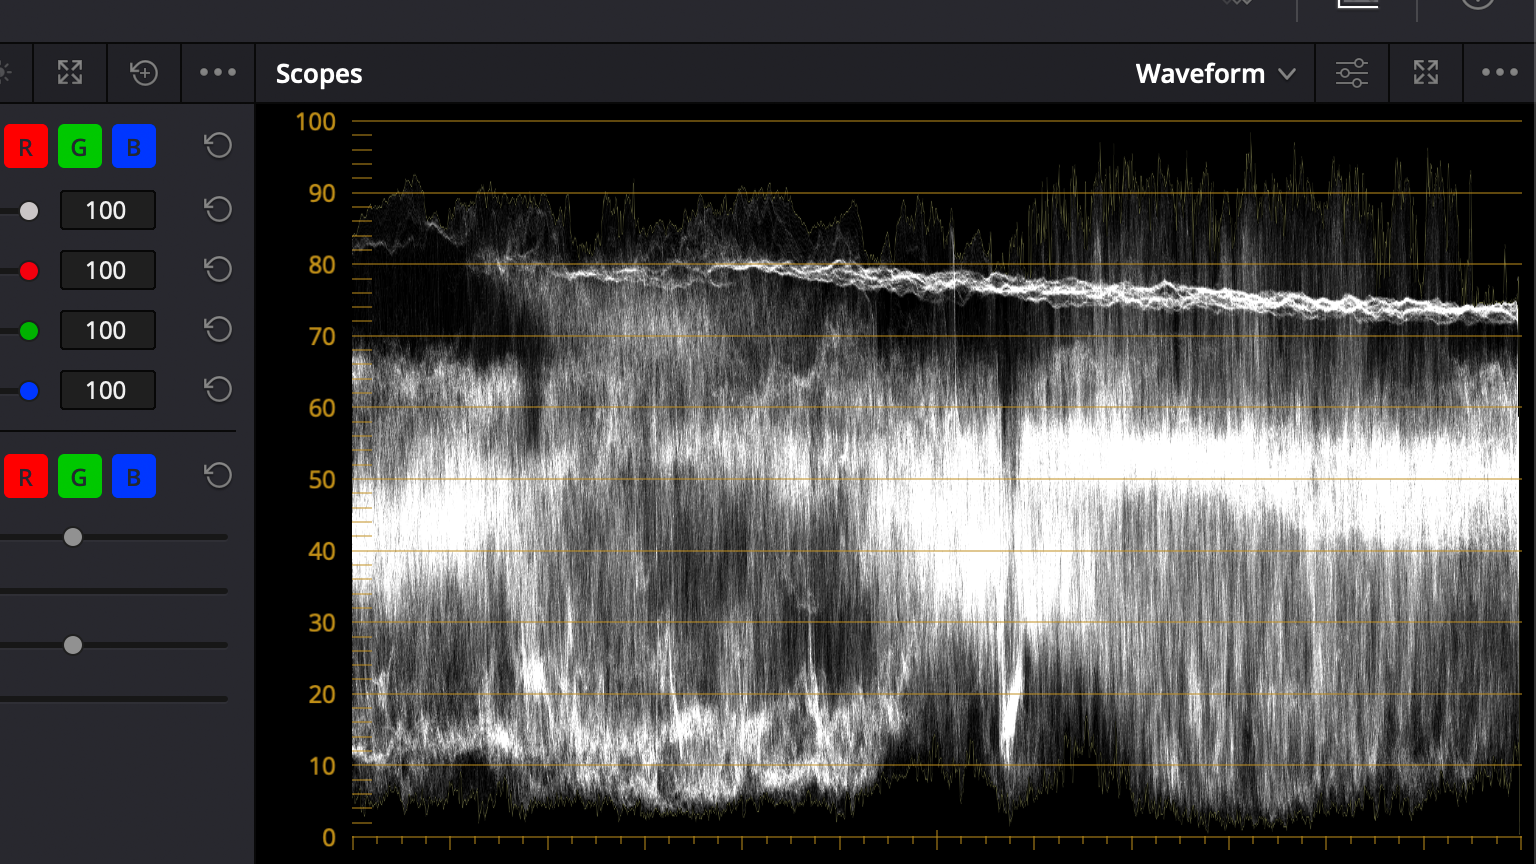The image size is (1536, 864).
Task: Click the circular arrow plus icon in left toolbar
Action: pos(144,73)
